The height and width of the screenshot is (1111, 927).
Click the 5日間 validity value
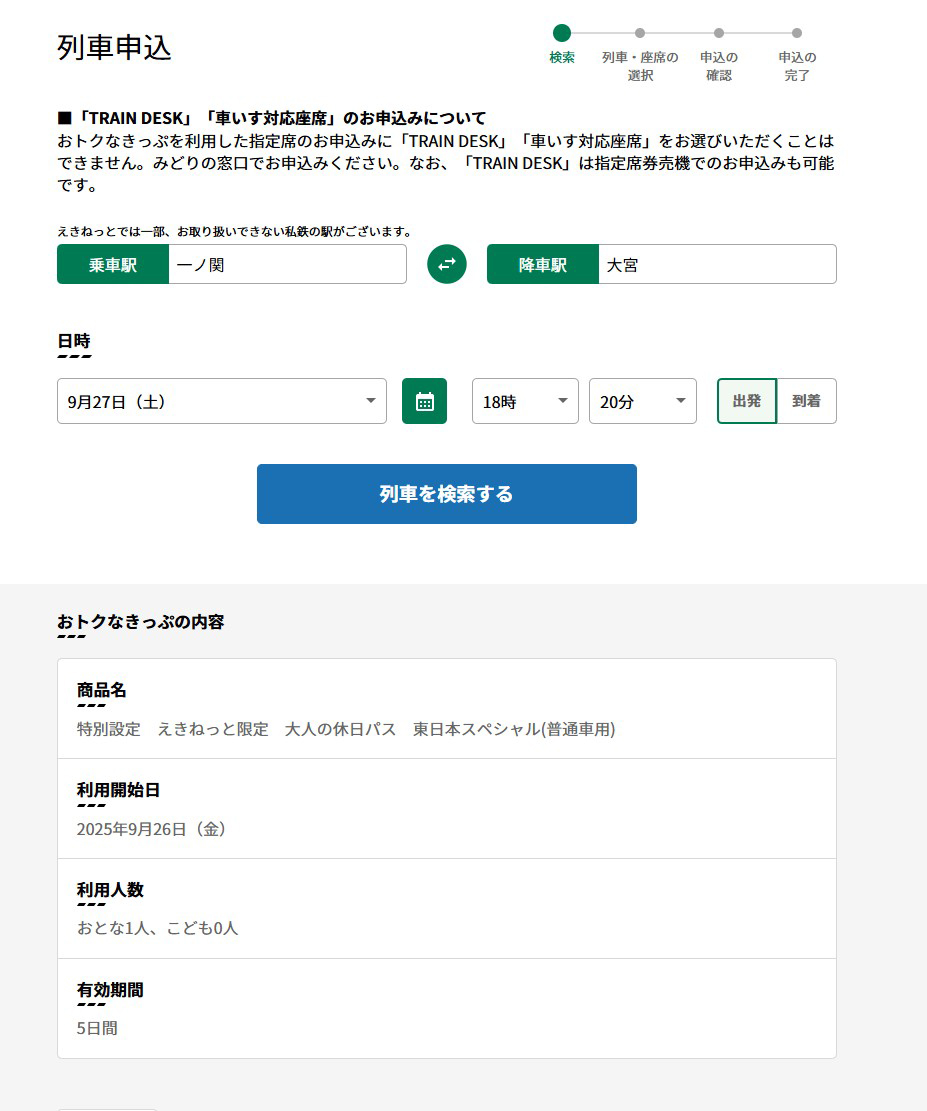[97, 1028]
